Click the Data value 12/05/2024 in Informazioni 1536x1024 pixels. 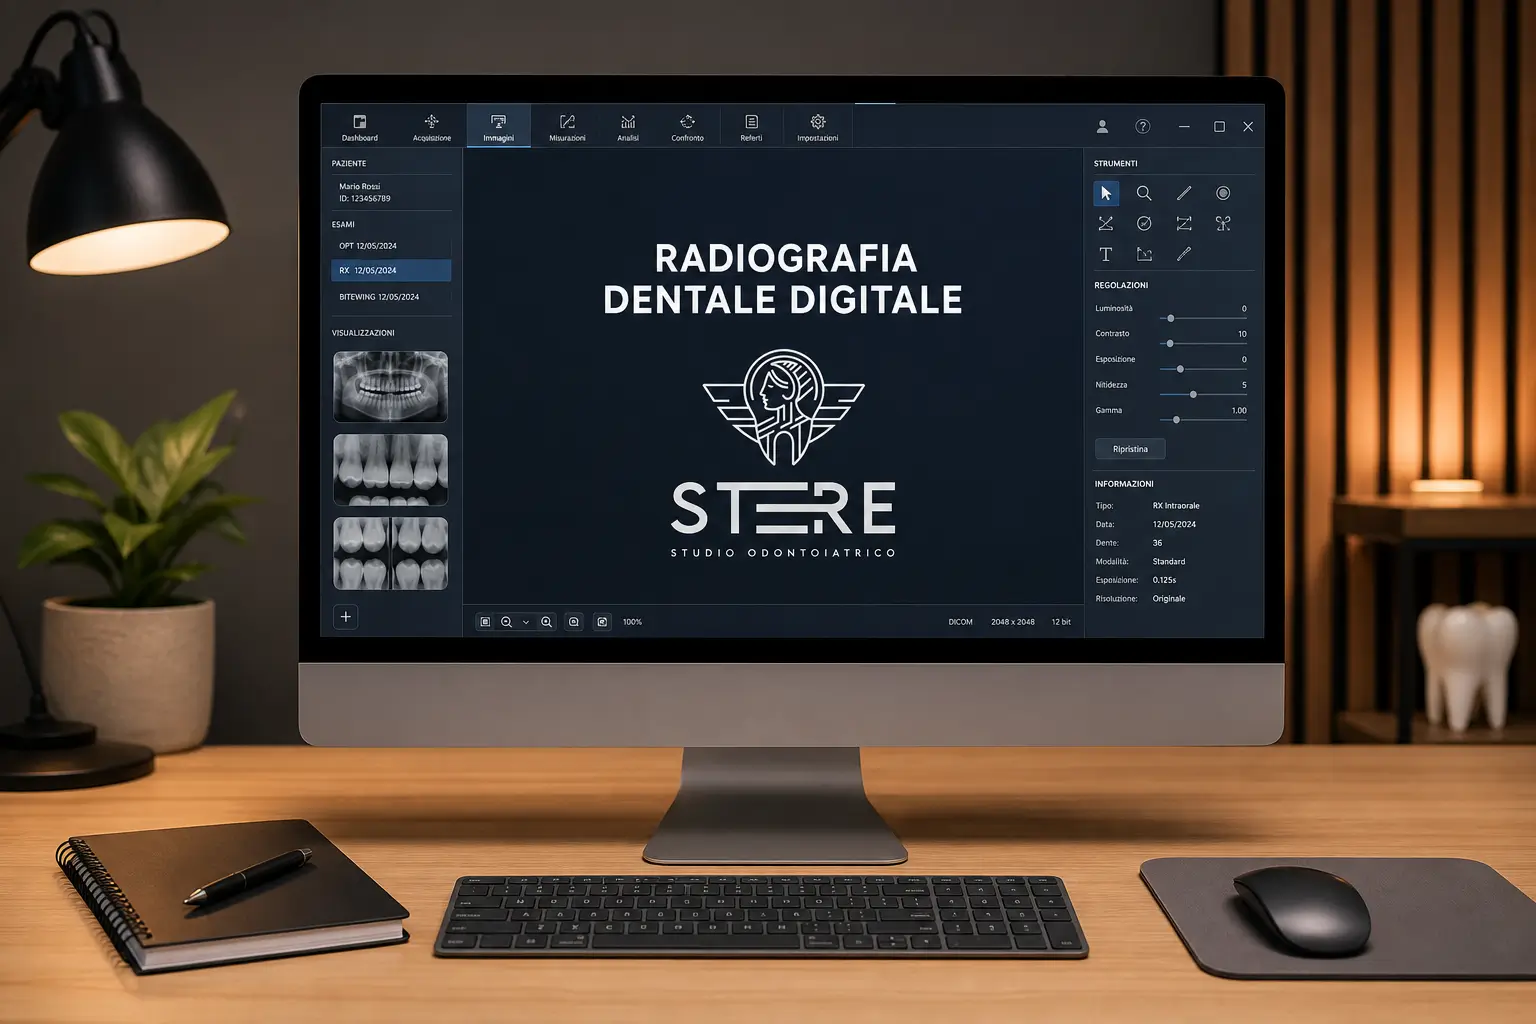click(1174, 524)
